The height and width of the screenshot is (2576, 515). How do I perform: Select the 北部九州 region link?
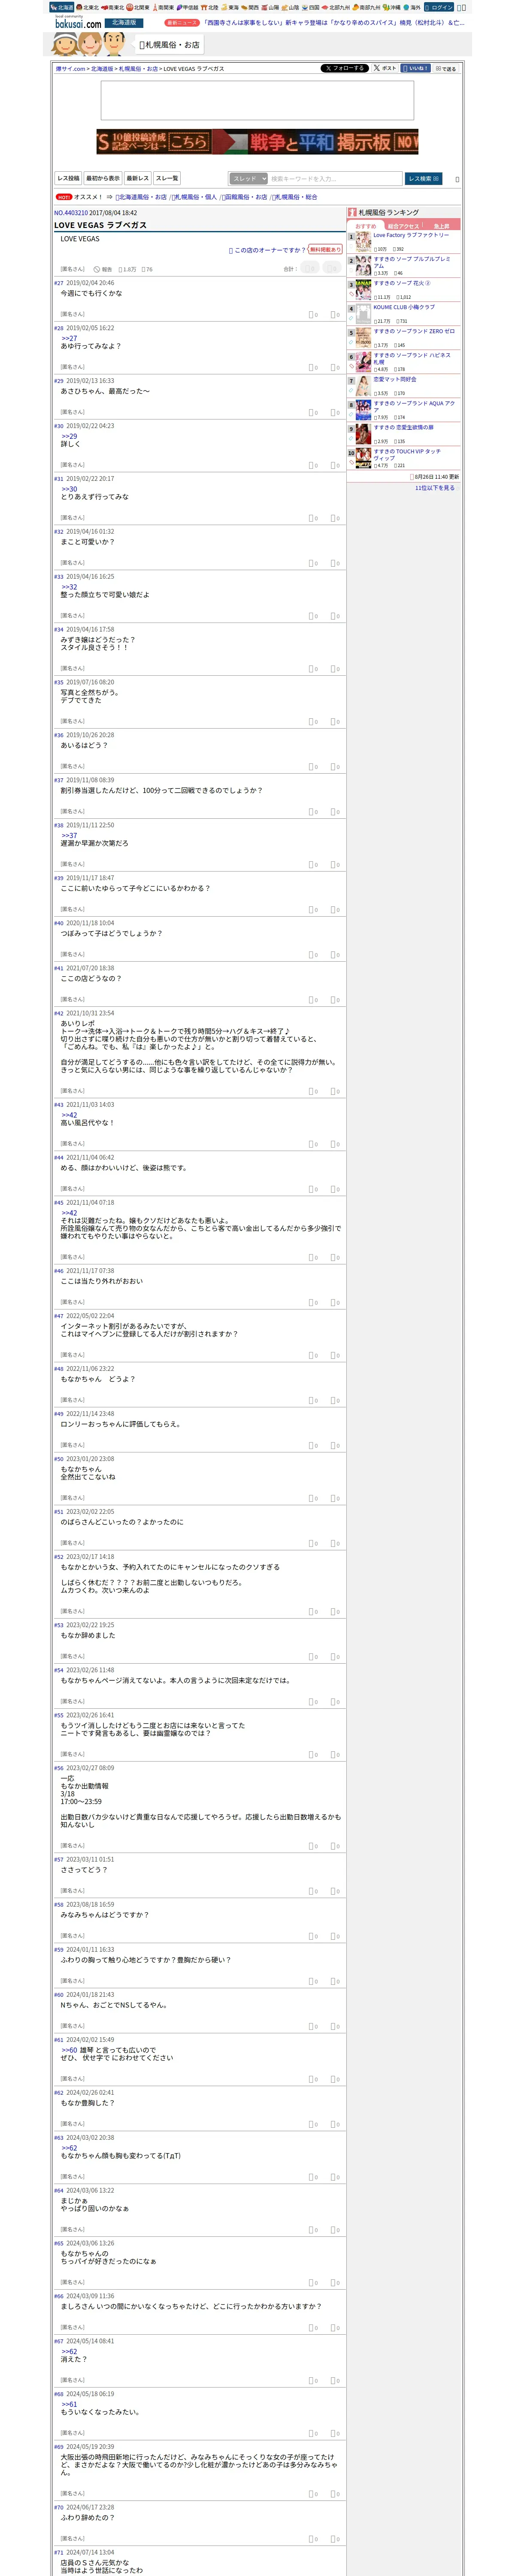click(336, 7)
